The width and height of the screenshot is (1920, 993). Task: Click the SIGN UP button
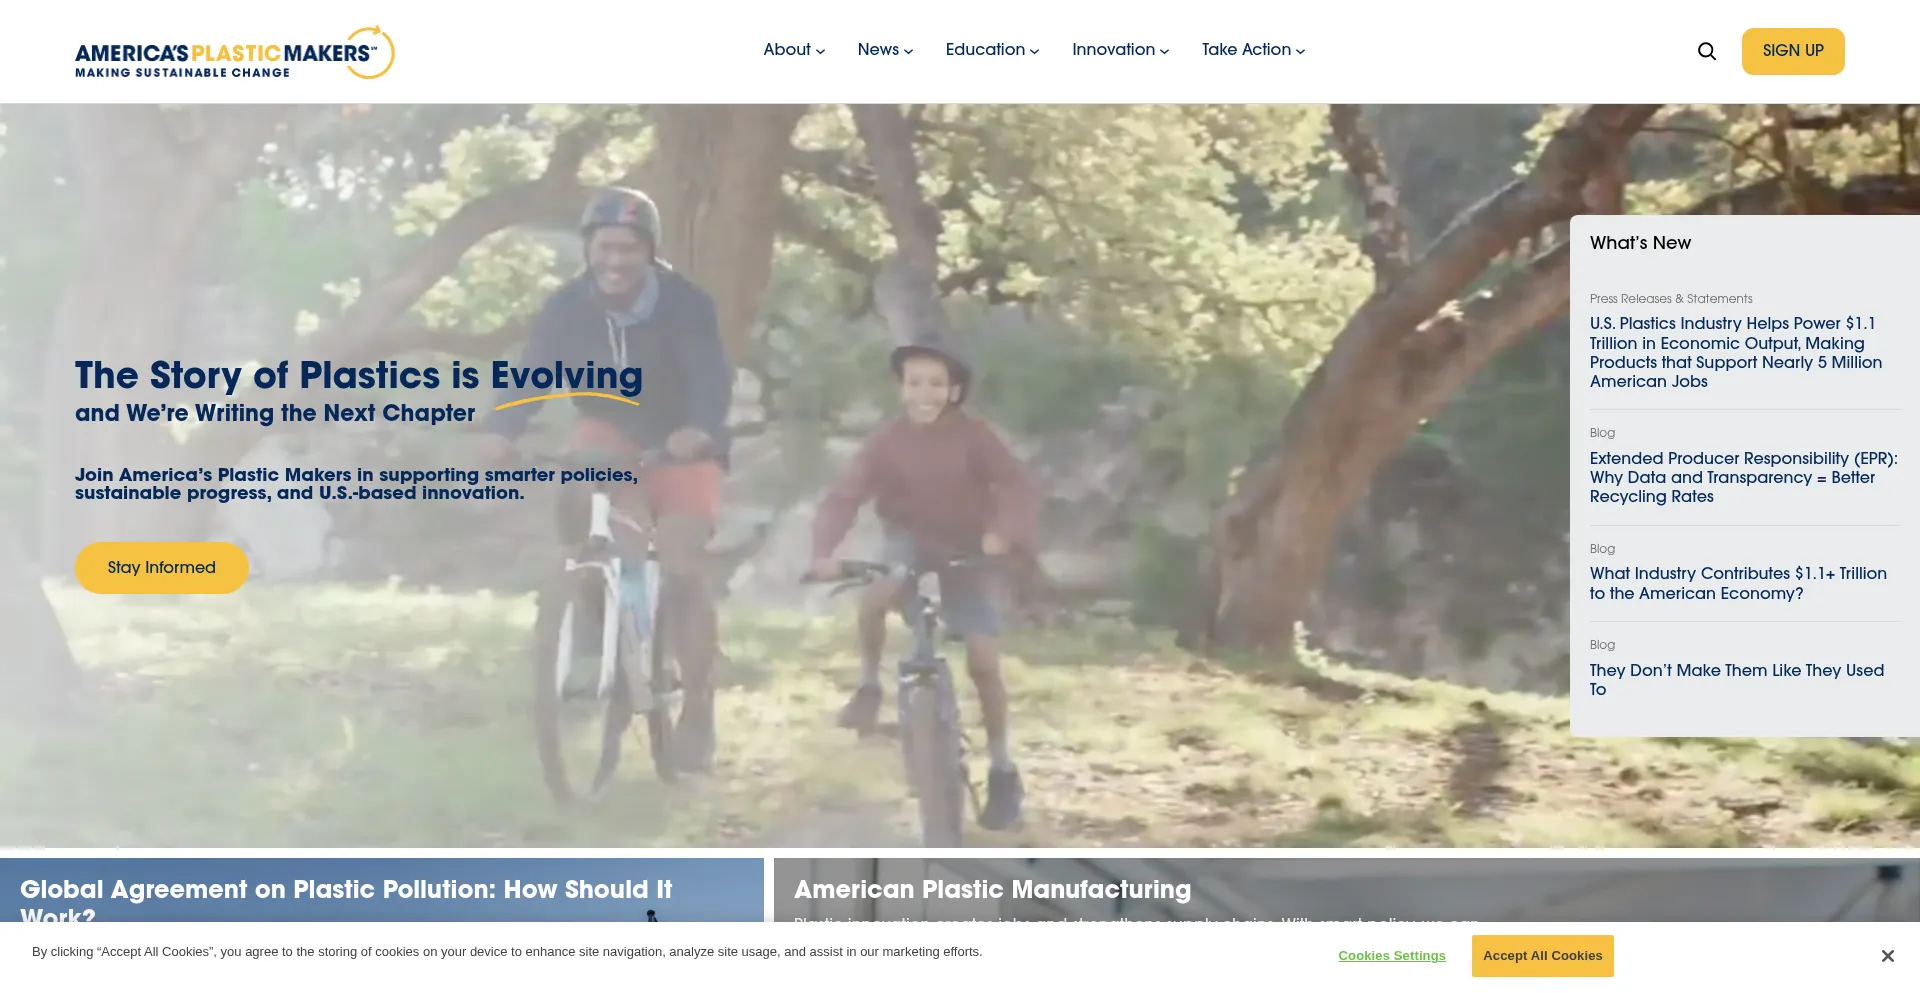pyautogui.click(x=1792, y=51)
